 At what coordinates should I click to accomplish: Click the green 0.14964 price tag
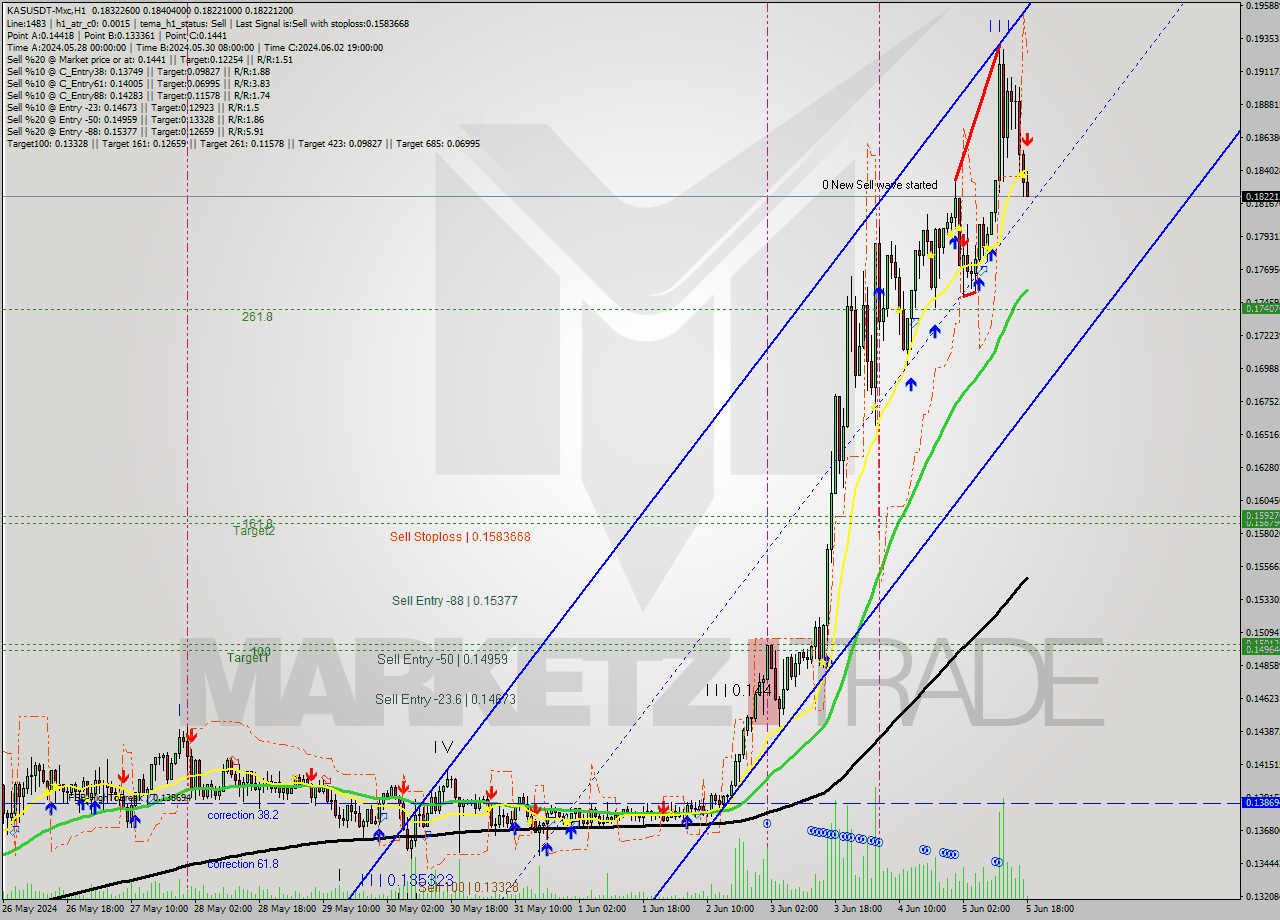coord(1259,649)
